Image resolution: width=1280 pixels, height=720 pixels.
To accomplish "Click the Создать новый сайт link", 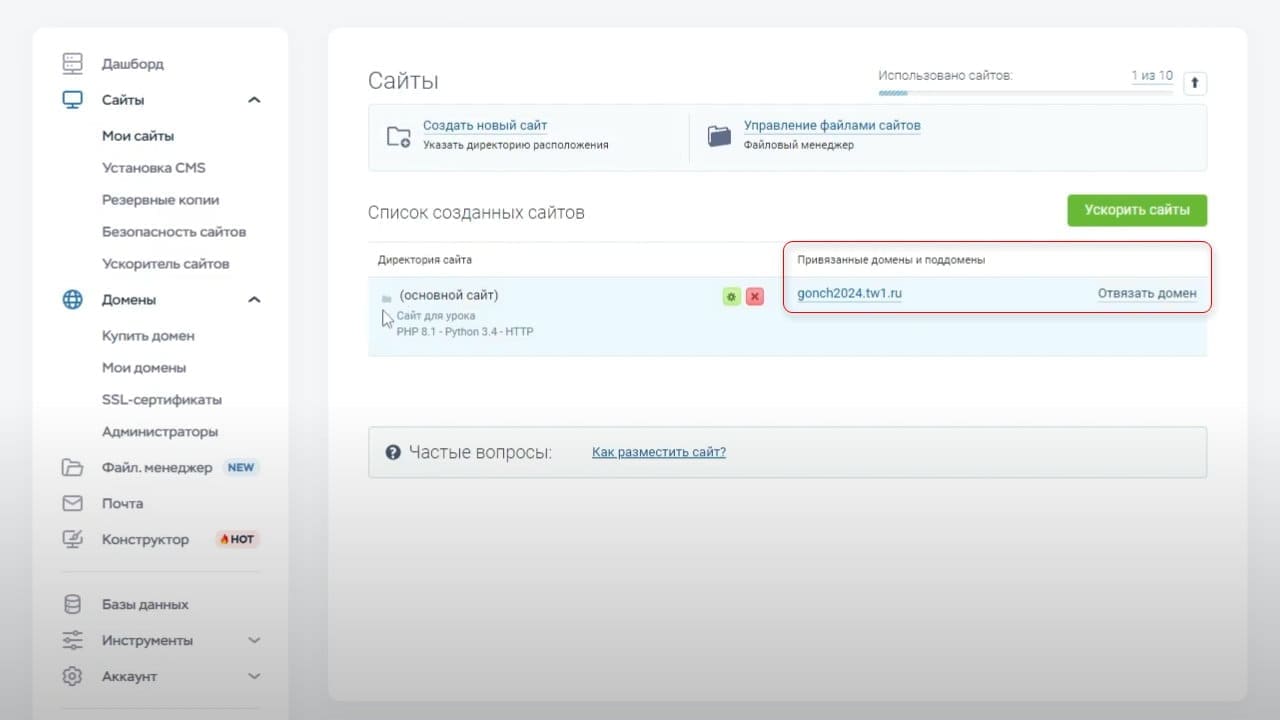I will click(x=485, y=126).
